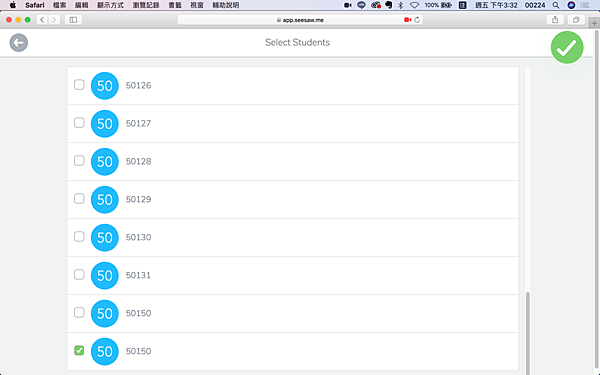This screenshot has height=375, width=600.
Task: Click the student name 50131
Action: point(138,275)
